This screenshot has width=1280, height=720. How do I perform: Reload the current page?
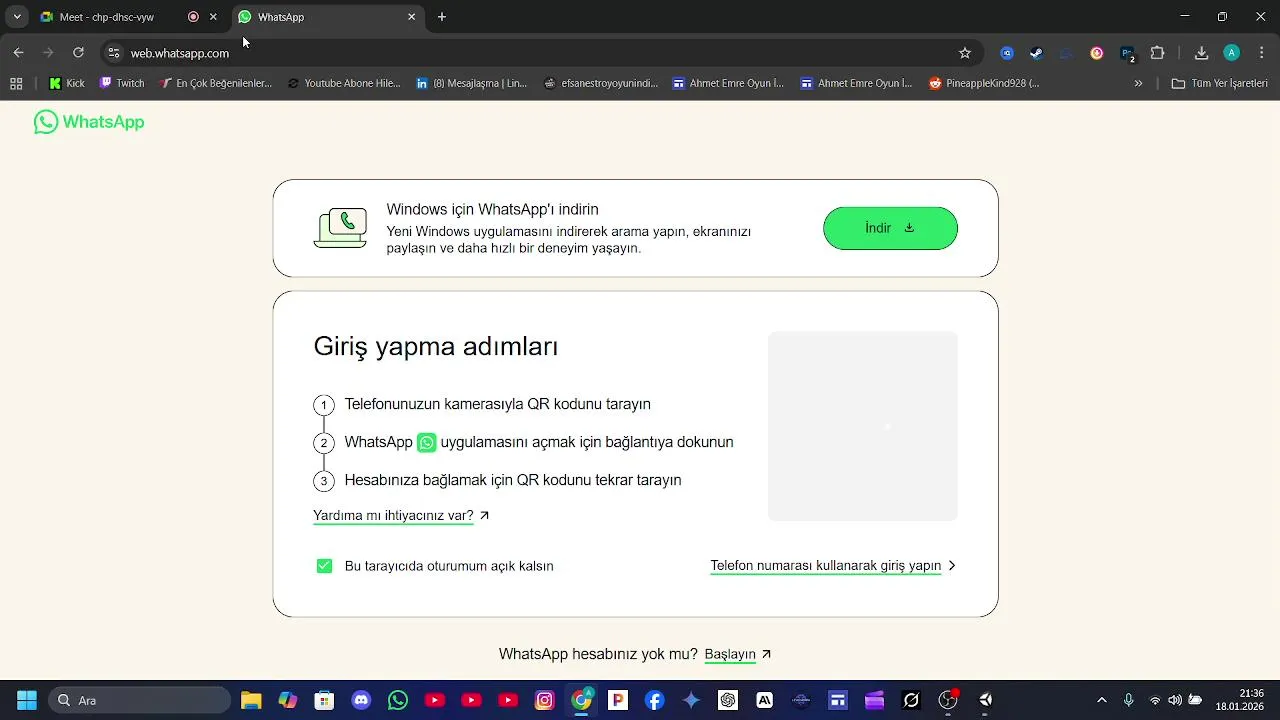(78, 53)
